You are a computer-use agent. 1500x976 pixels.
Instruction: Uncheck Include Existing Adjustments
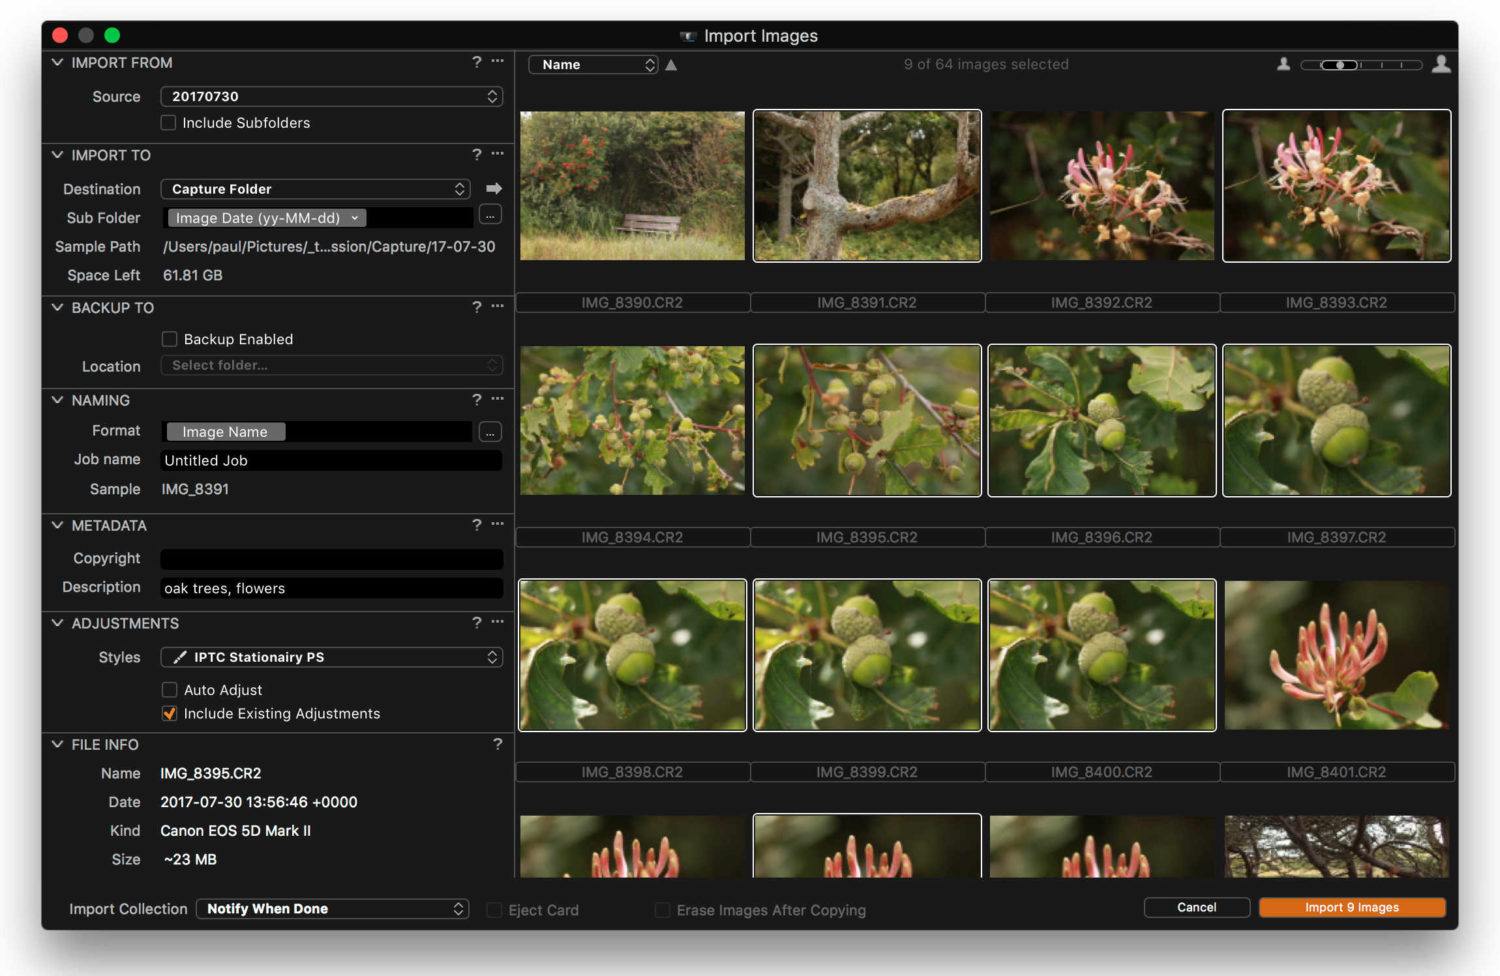coord(169,713)
